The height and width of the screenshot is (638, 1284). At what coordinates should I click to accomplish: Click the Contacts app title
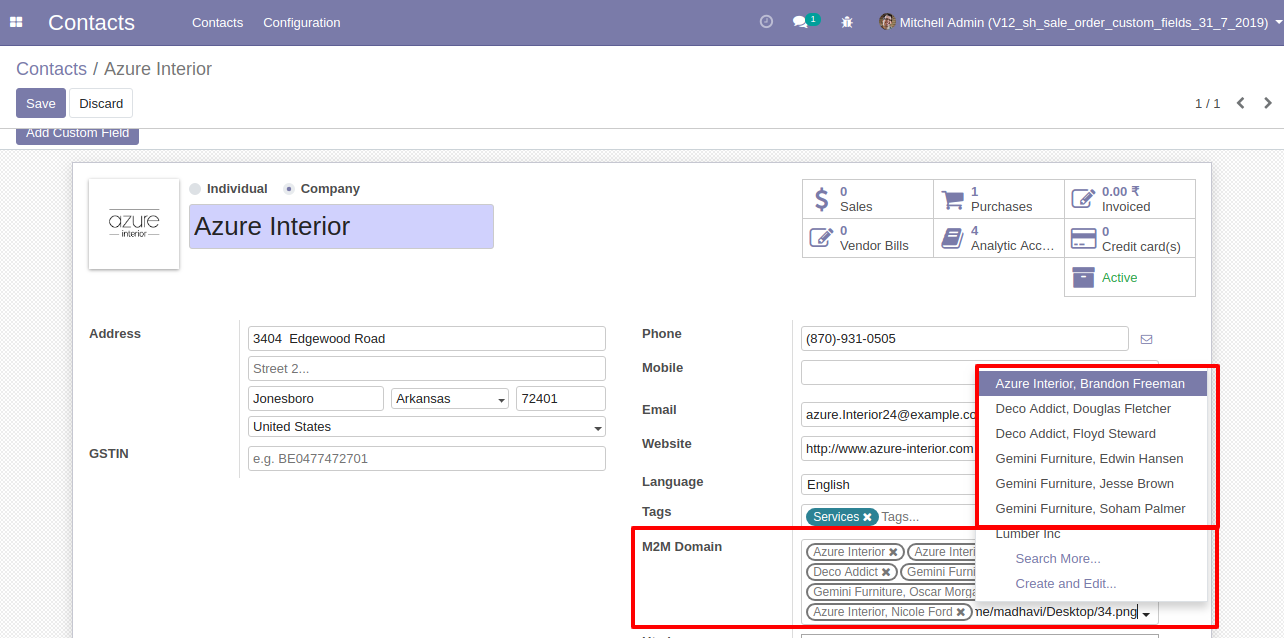[x=91, y=22]
